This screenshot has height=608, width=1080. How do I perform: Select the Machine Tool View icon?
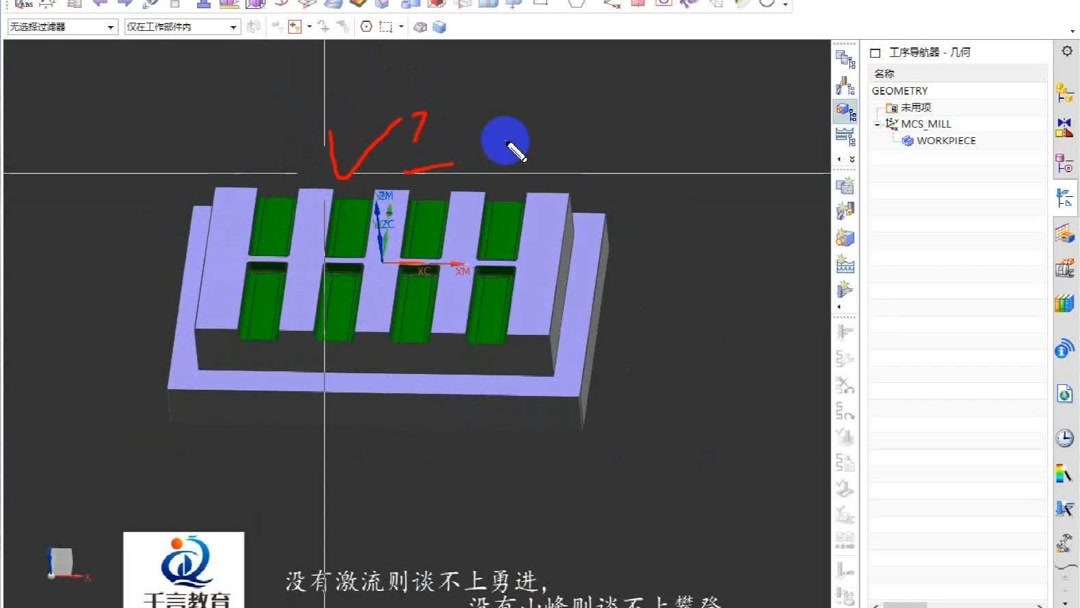click(x=845, y=85)
